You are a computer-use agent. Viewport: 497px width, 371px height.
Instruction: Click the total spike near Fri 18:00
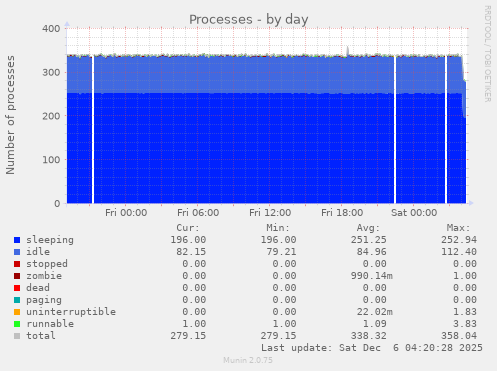[348, 51]
